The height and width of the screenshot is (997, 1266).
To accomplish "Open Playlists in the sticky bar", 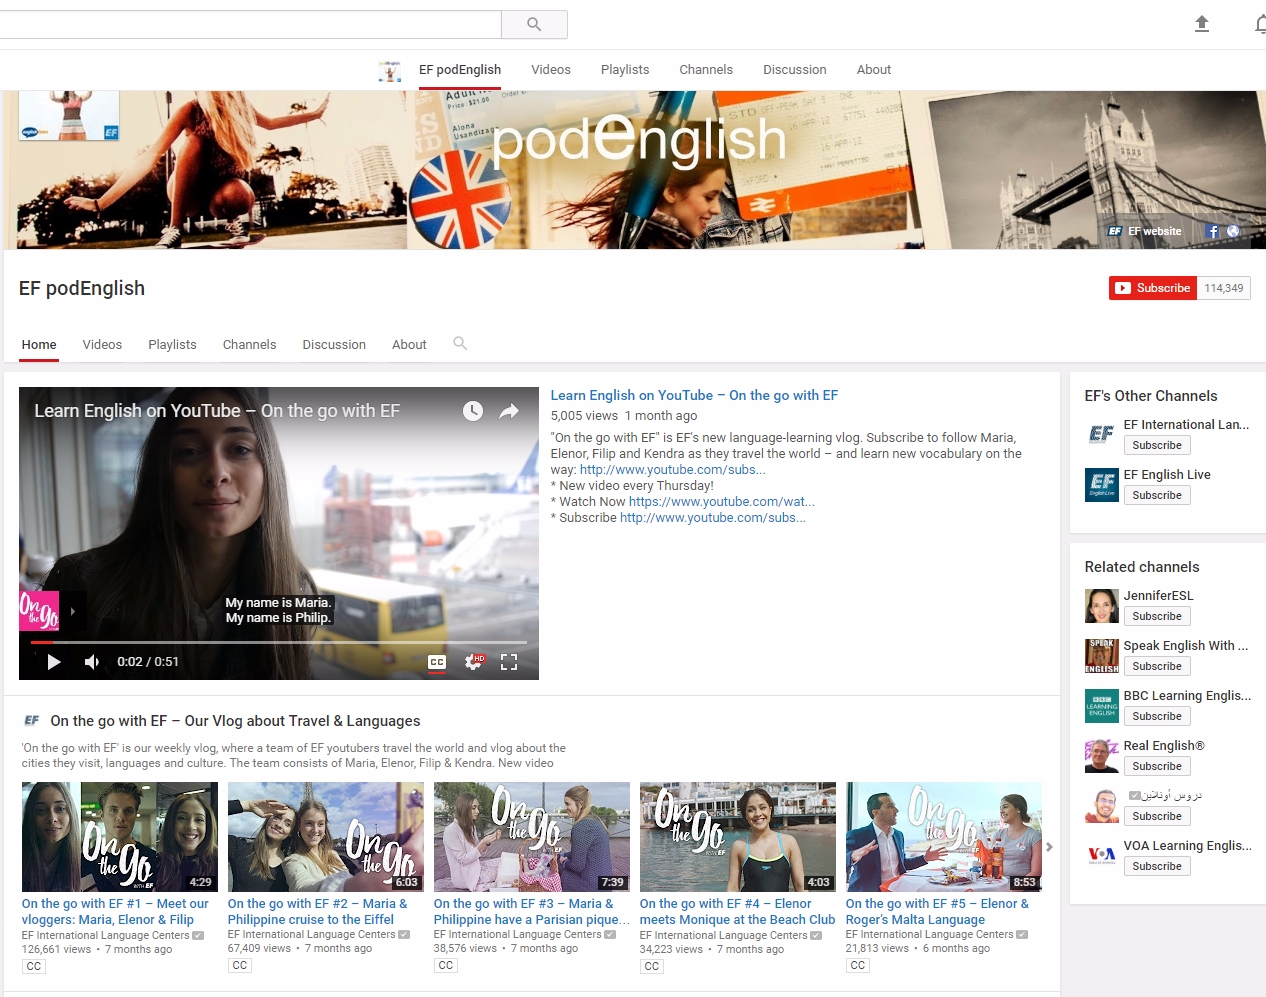I will 625,70.
